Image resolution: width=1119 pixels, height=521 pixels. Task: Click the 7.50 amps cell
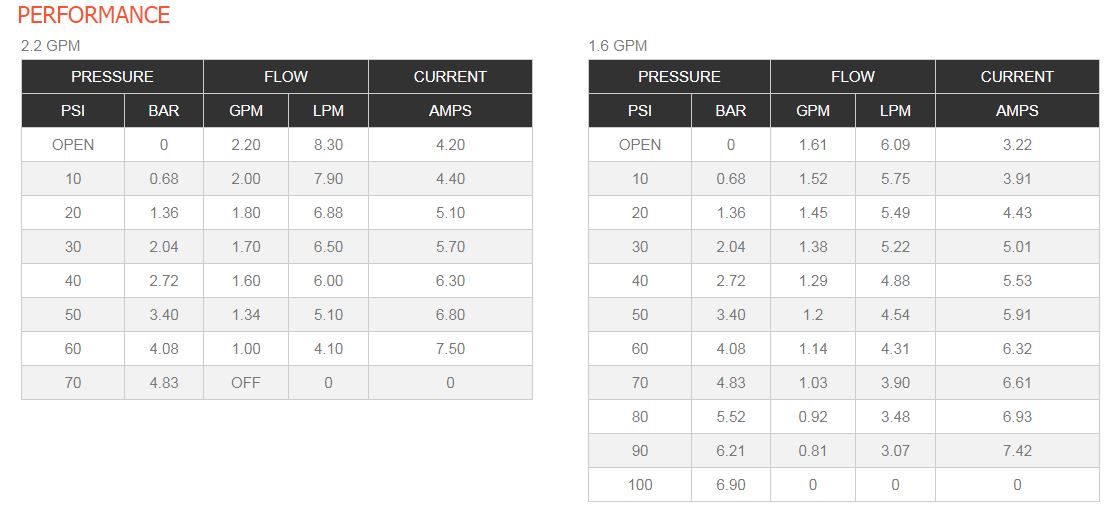[450, 349]
